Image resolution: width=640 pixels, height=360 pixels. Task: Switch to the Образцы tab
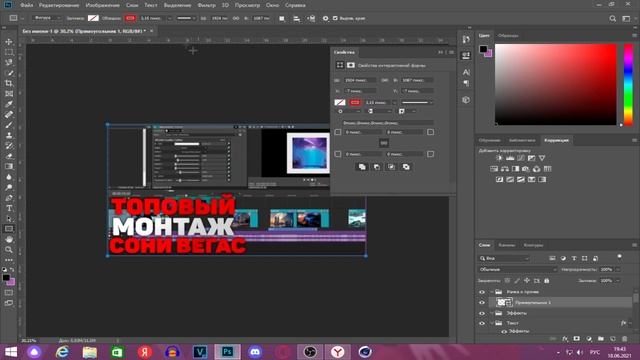508,36
